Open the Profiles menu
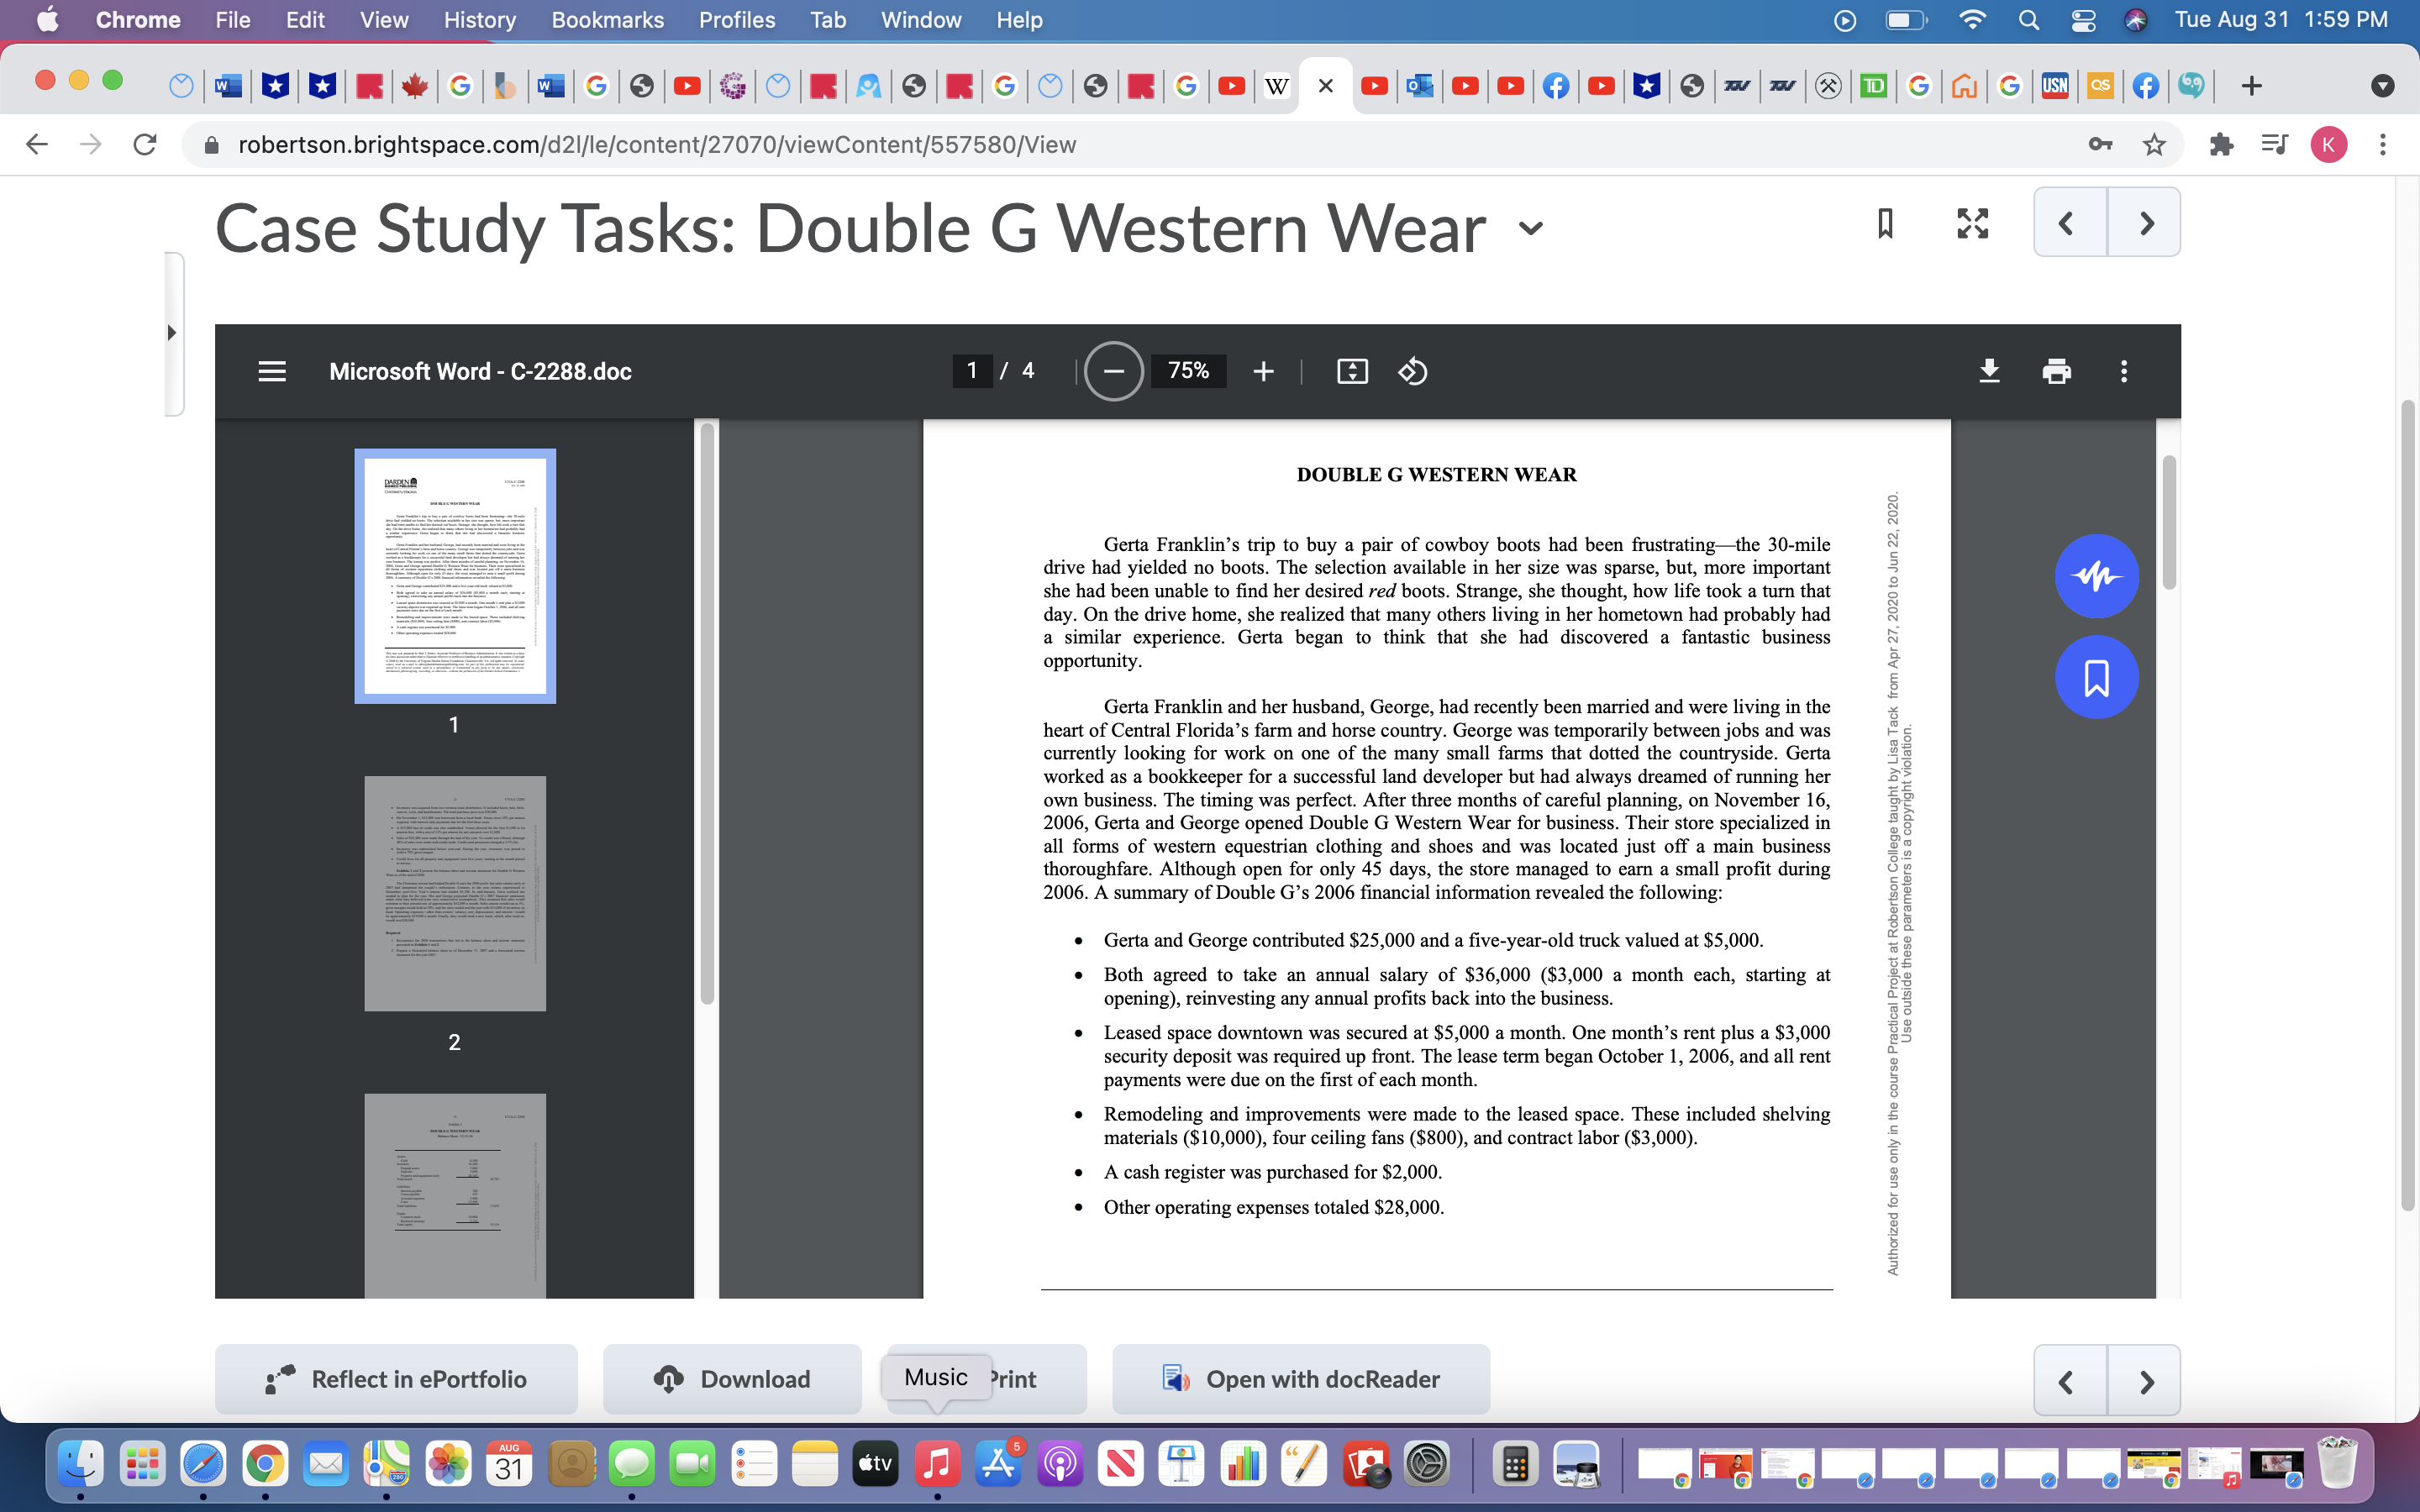 [737, 20]
